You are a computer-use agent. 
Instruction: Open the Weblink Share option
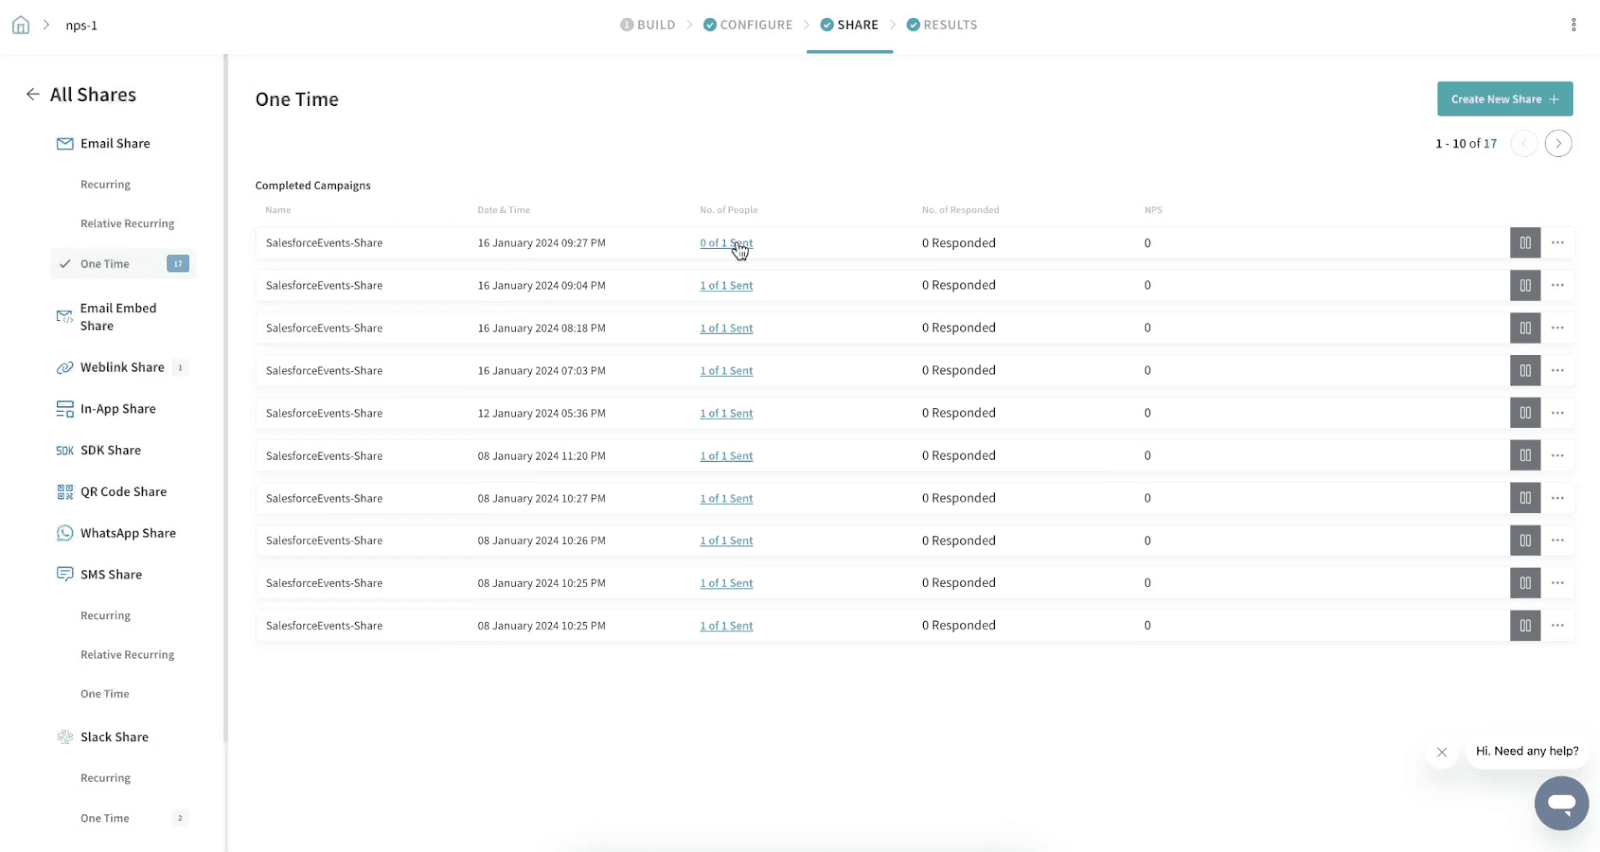[x=122, y=368]
